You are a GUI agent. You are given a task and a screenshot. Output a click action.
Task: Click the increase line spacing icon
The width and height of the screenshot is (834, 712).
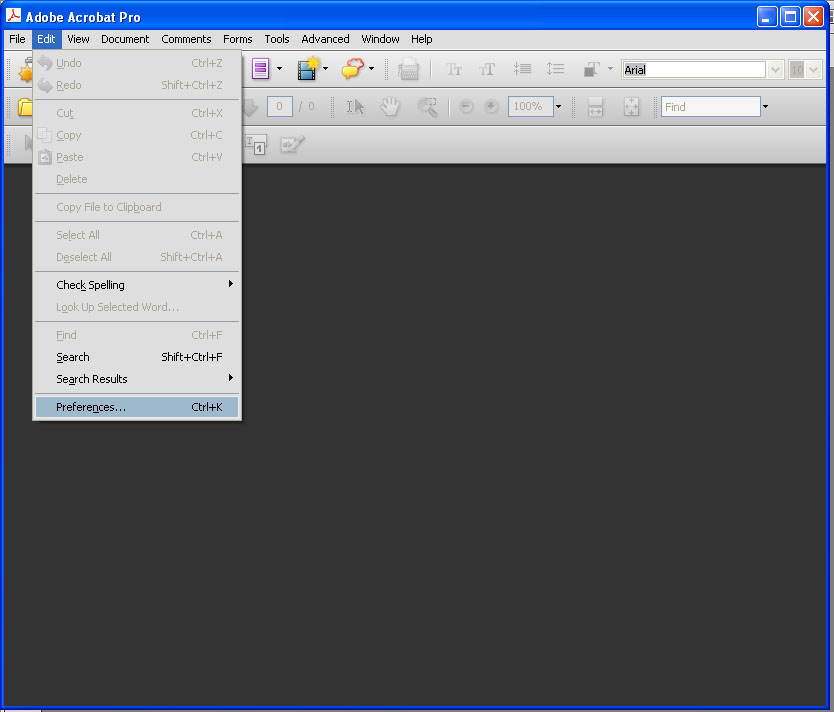555,69
